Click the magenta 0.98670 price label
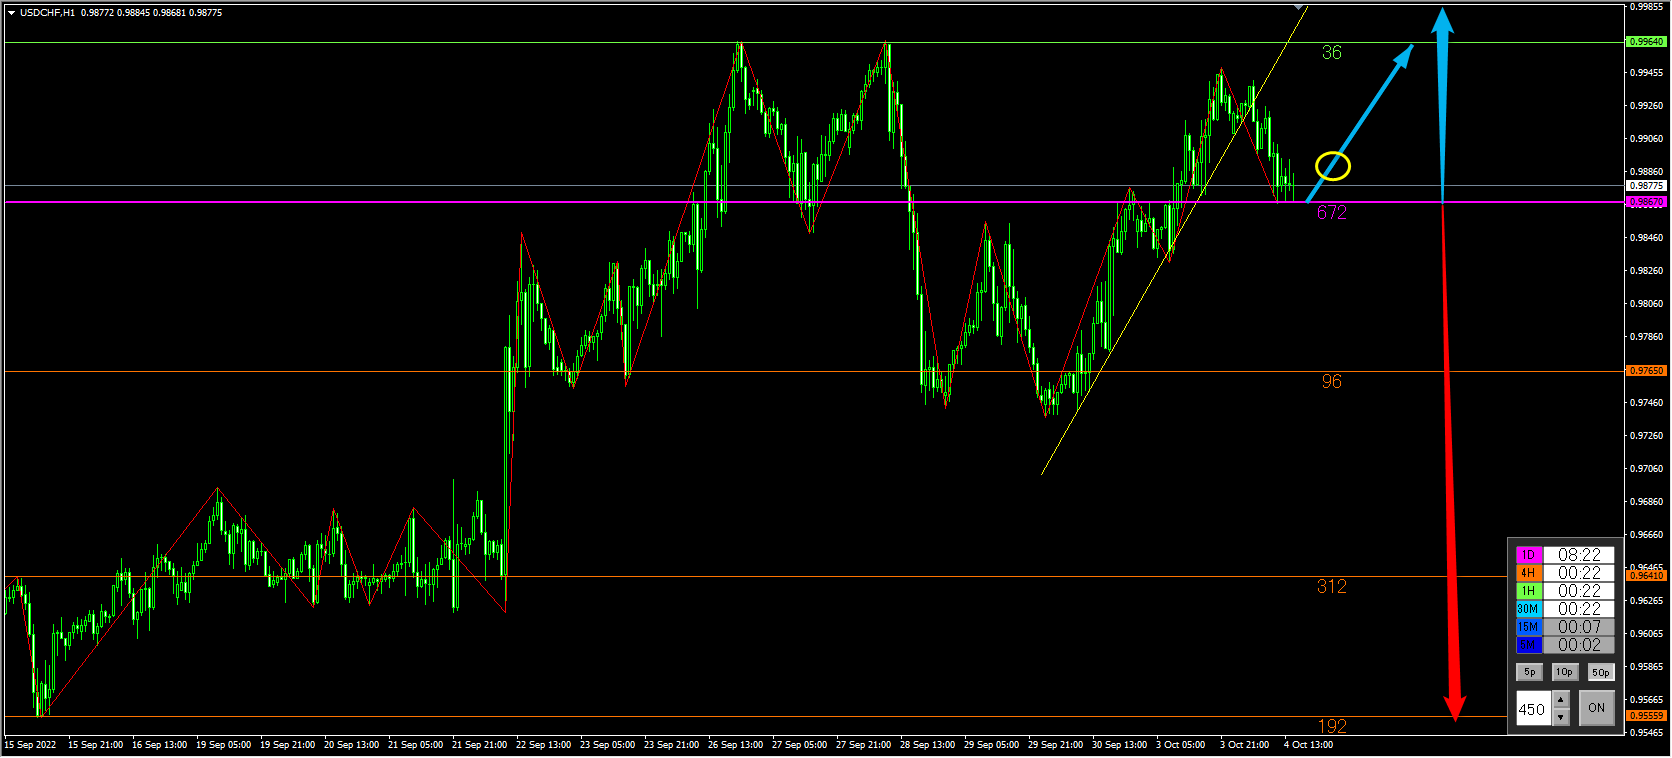This screenshot has height=758, width=1672. (x=1646, y=202)
